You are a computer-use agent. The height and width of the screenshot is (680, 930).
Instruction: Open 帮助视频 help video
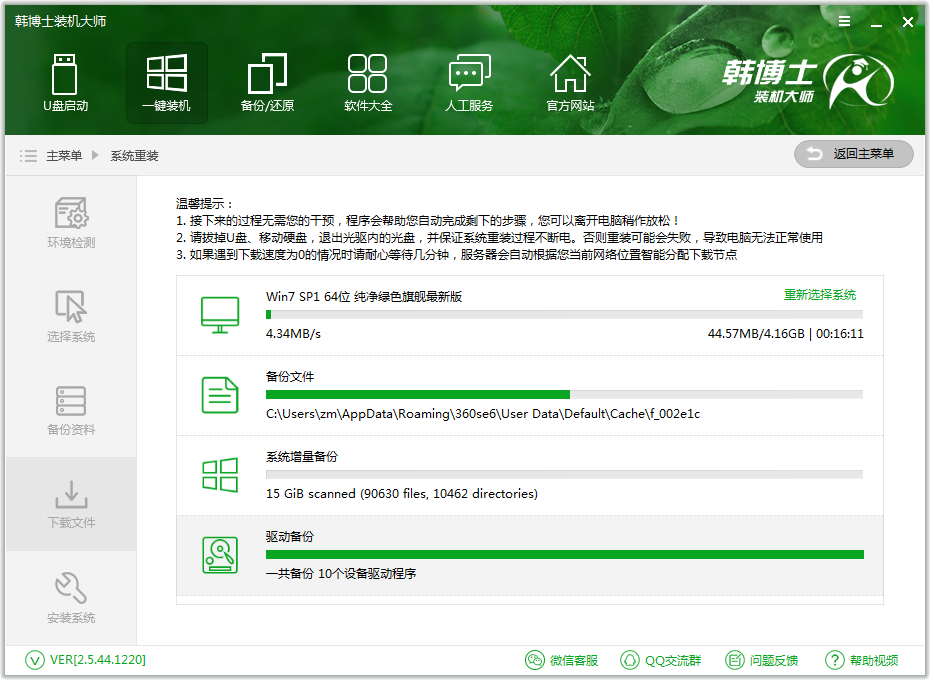click(x=861, y=660)
